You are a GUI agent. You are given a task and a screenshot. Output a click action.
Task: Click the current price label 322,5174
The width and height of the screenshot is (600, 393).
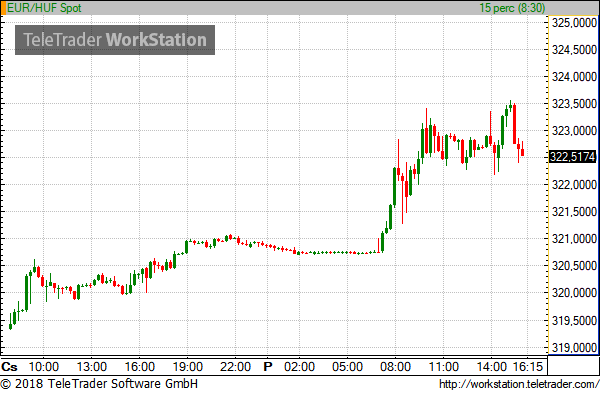click(573, 157)
